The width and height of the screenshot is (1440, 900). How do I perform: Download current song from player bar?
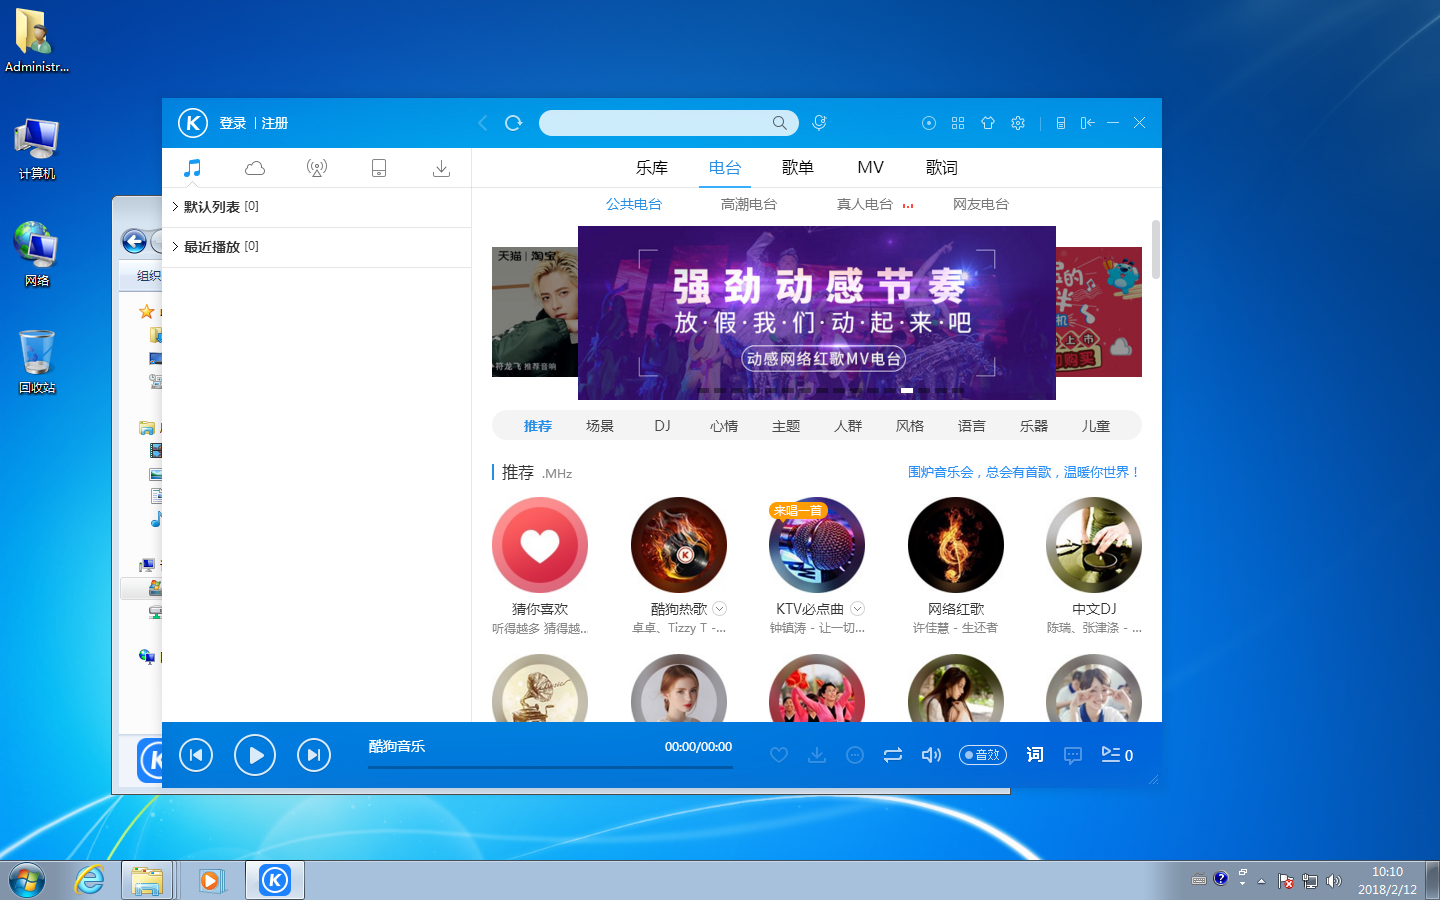(817, 755)
